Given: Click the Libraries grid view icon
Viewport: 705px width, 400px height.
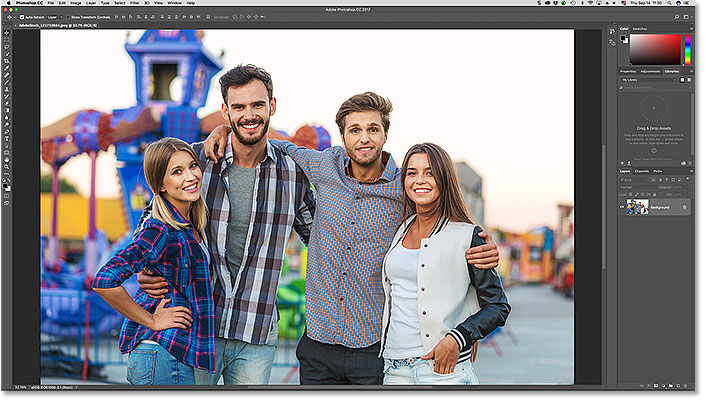Looking at the screenshot, I should (682, 80).
